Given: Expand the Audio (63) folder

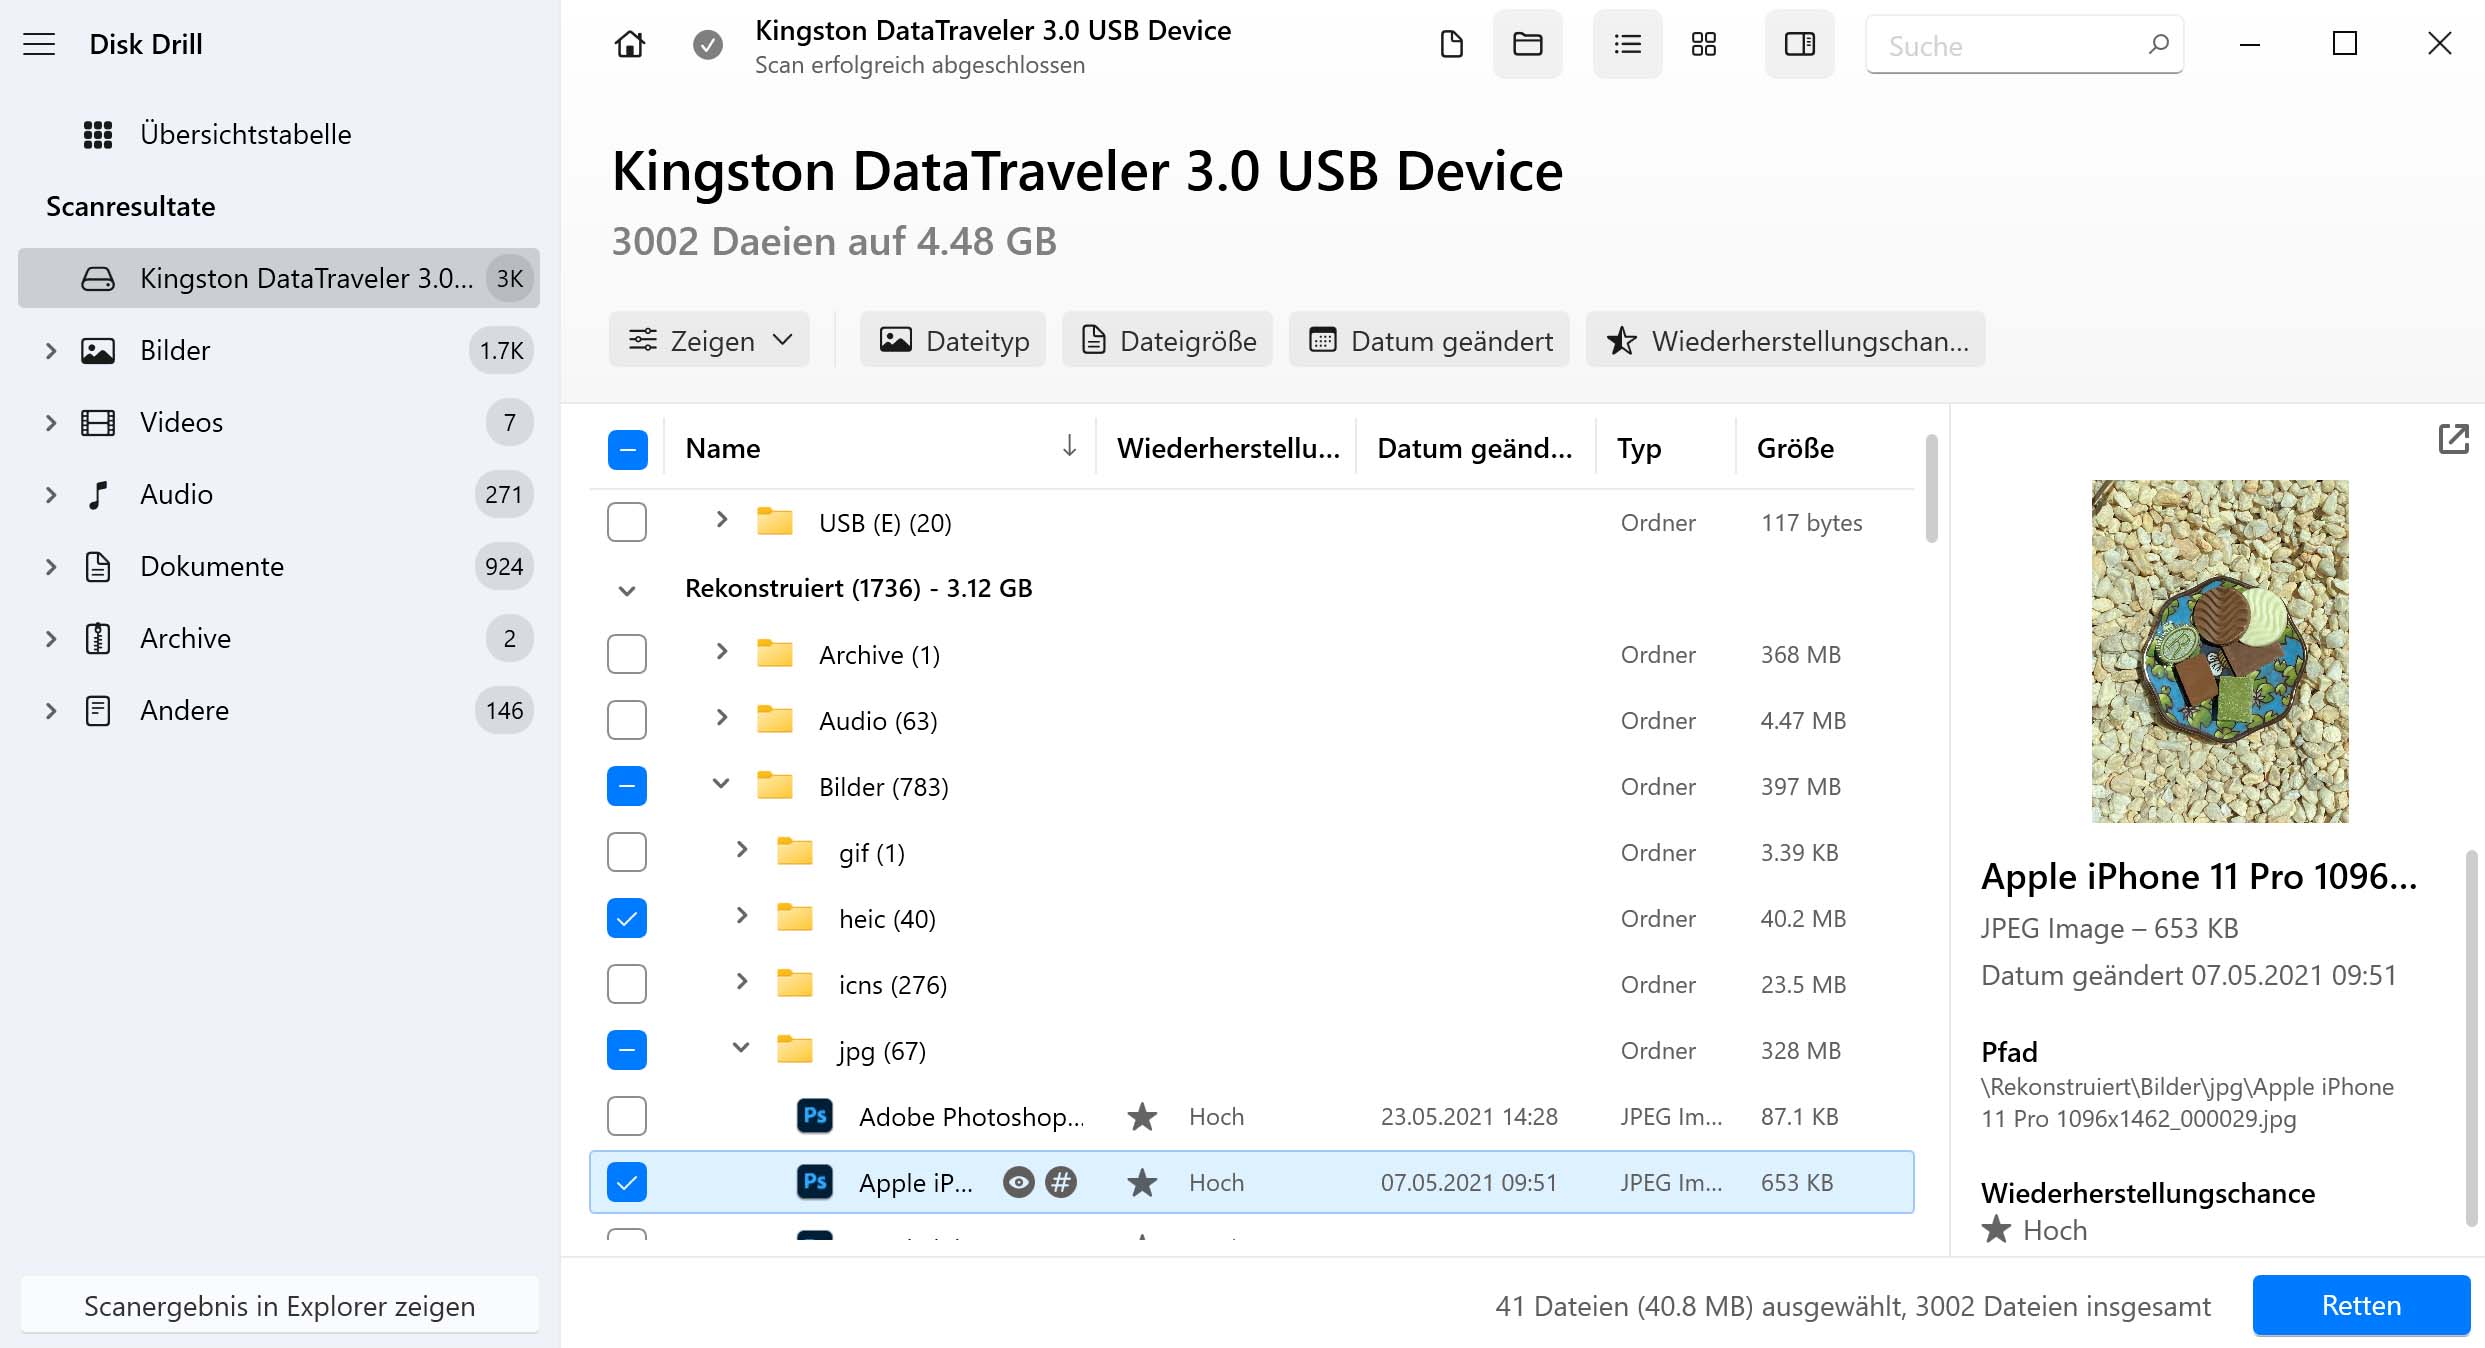Looking at the screenshot, I should point(721,718).
